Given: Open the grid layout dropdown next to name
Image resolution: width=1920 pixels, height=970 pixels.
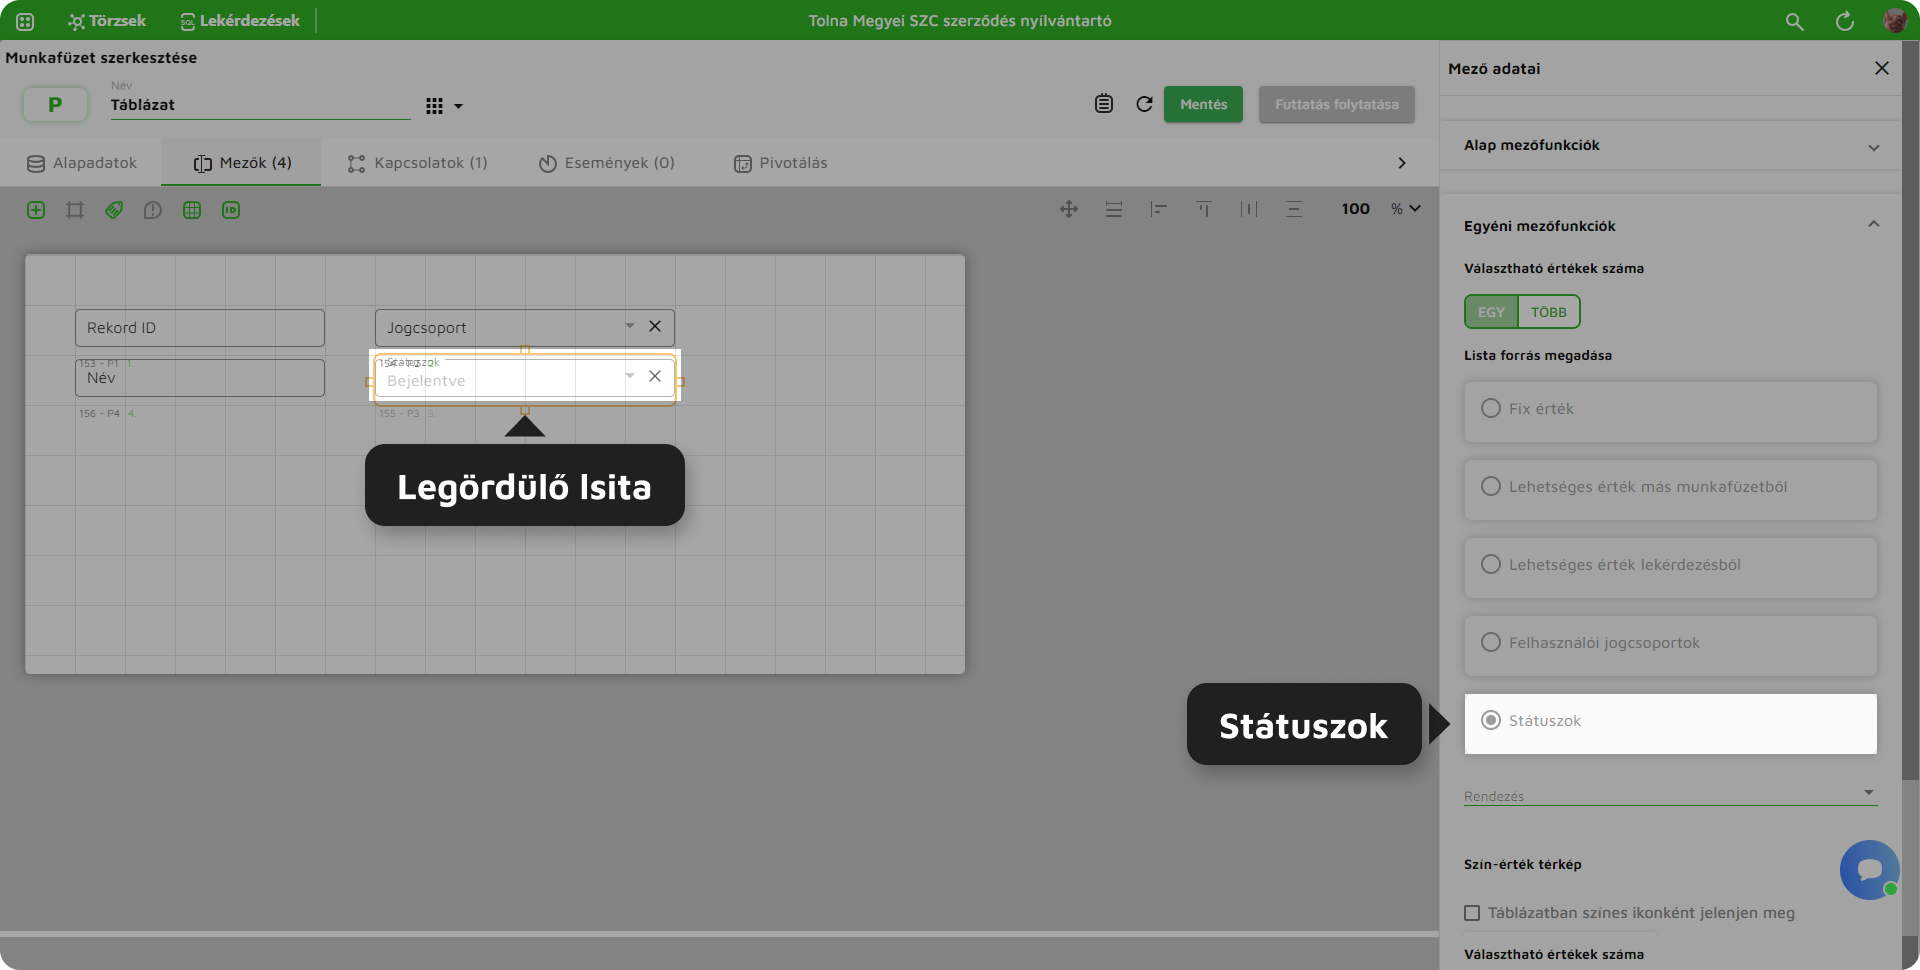Looking at the screenshot, I should click(x=444, y=106).
